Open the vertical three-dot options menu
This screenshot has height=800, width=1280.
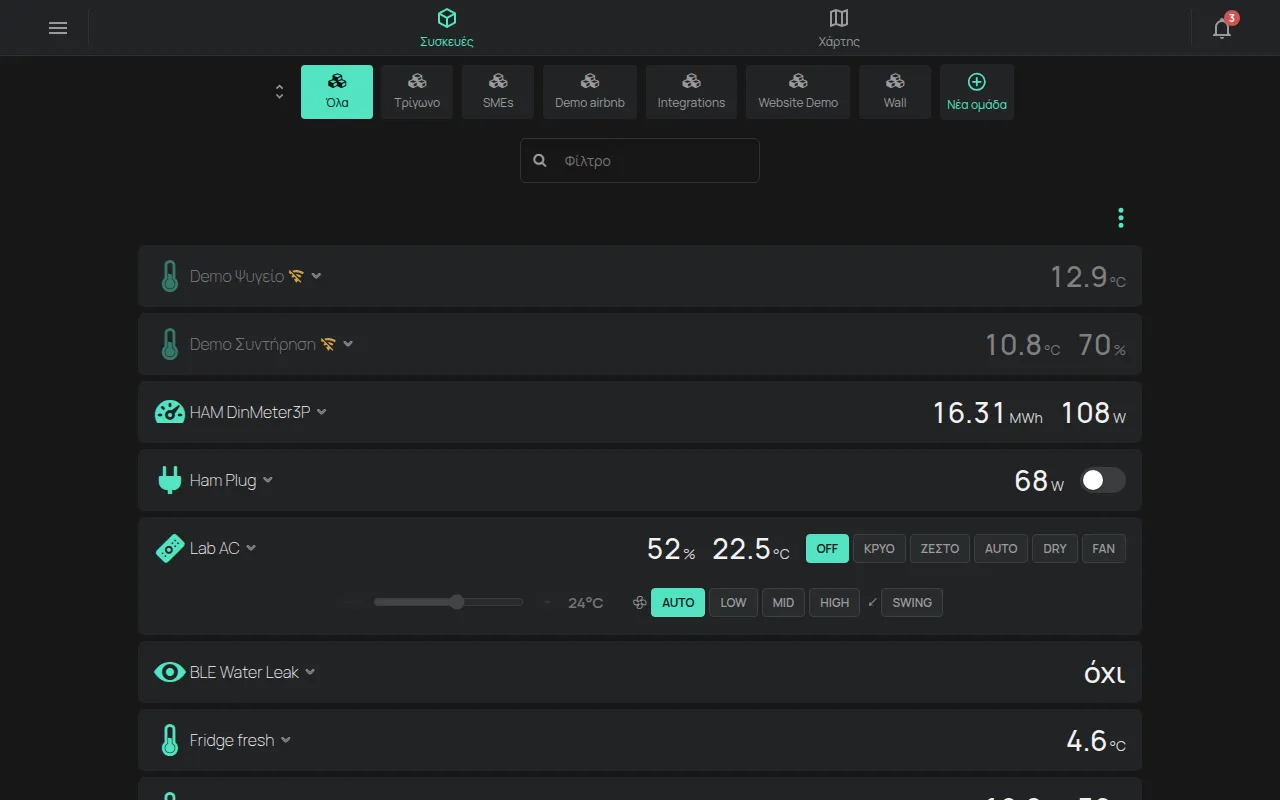pos(1121,217)
